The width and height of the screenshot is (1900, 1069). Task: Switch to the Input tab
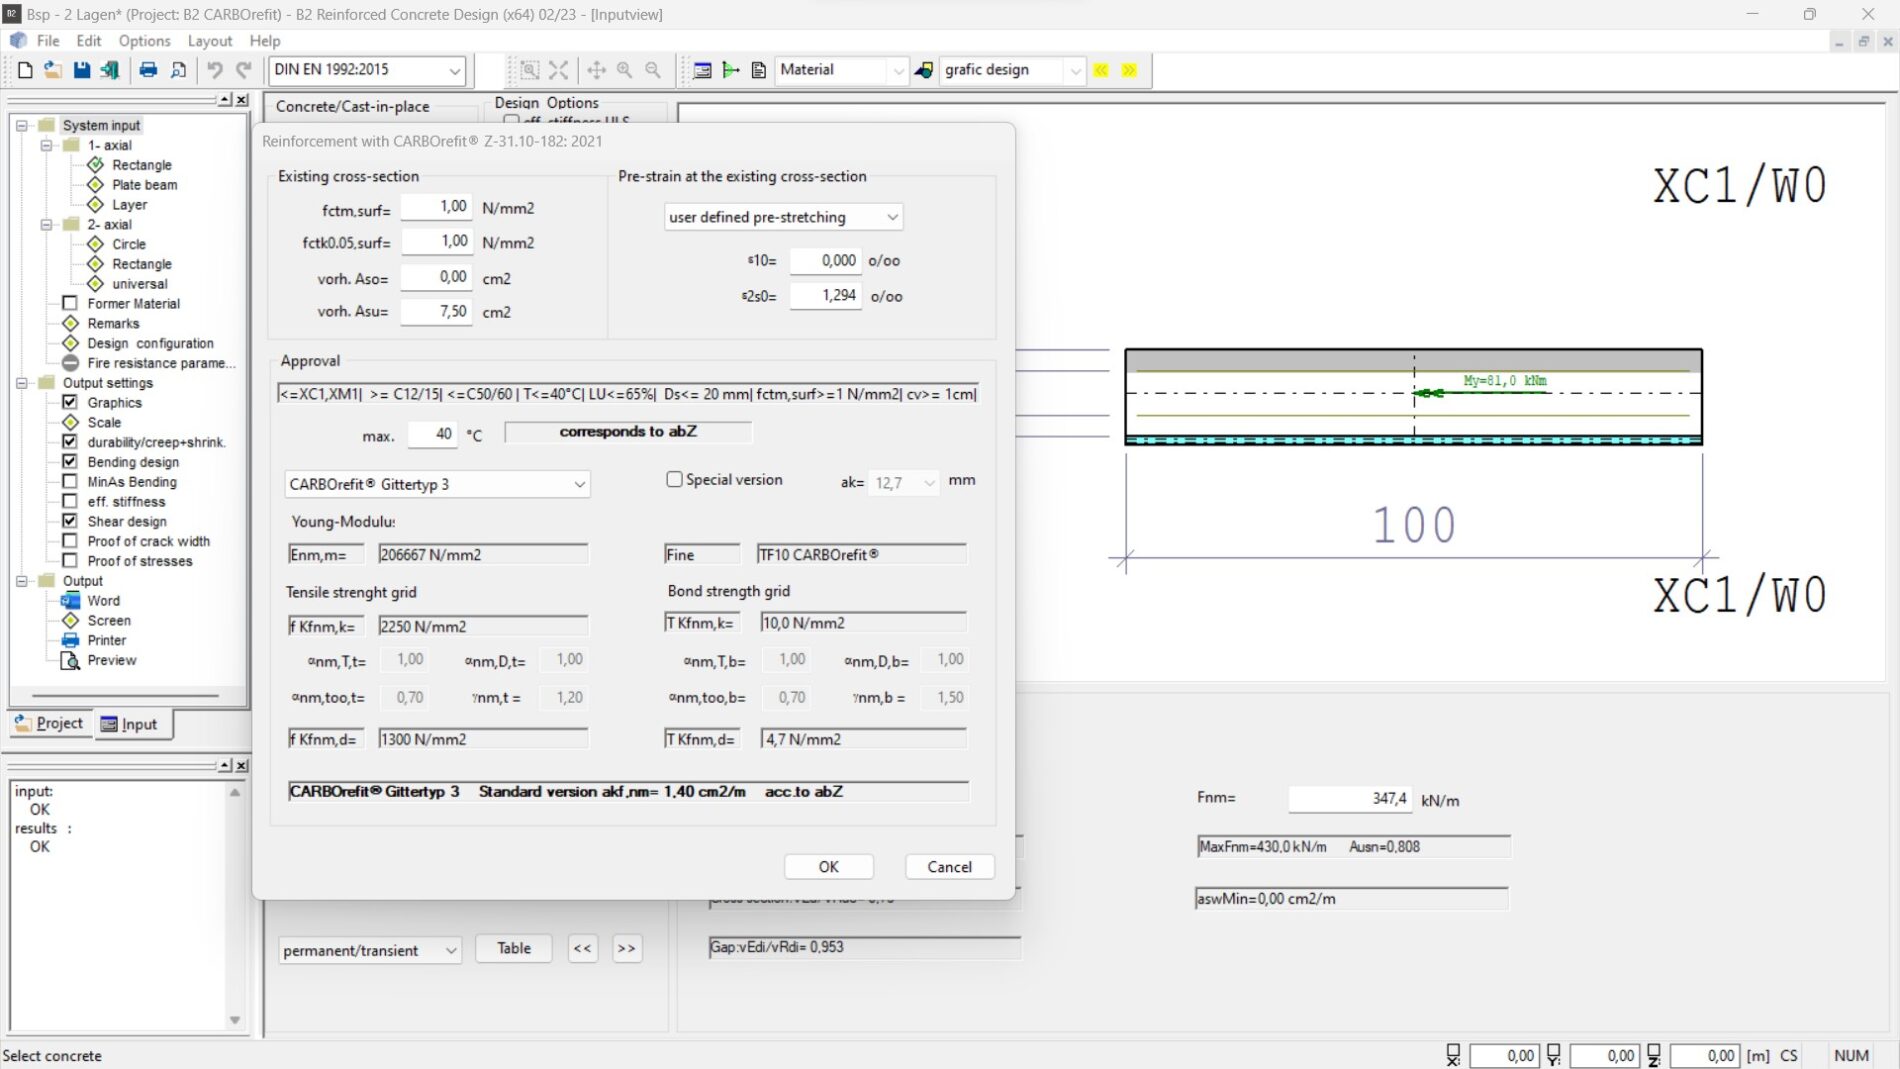click(x=132, y=724)
